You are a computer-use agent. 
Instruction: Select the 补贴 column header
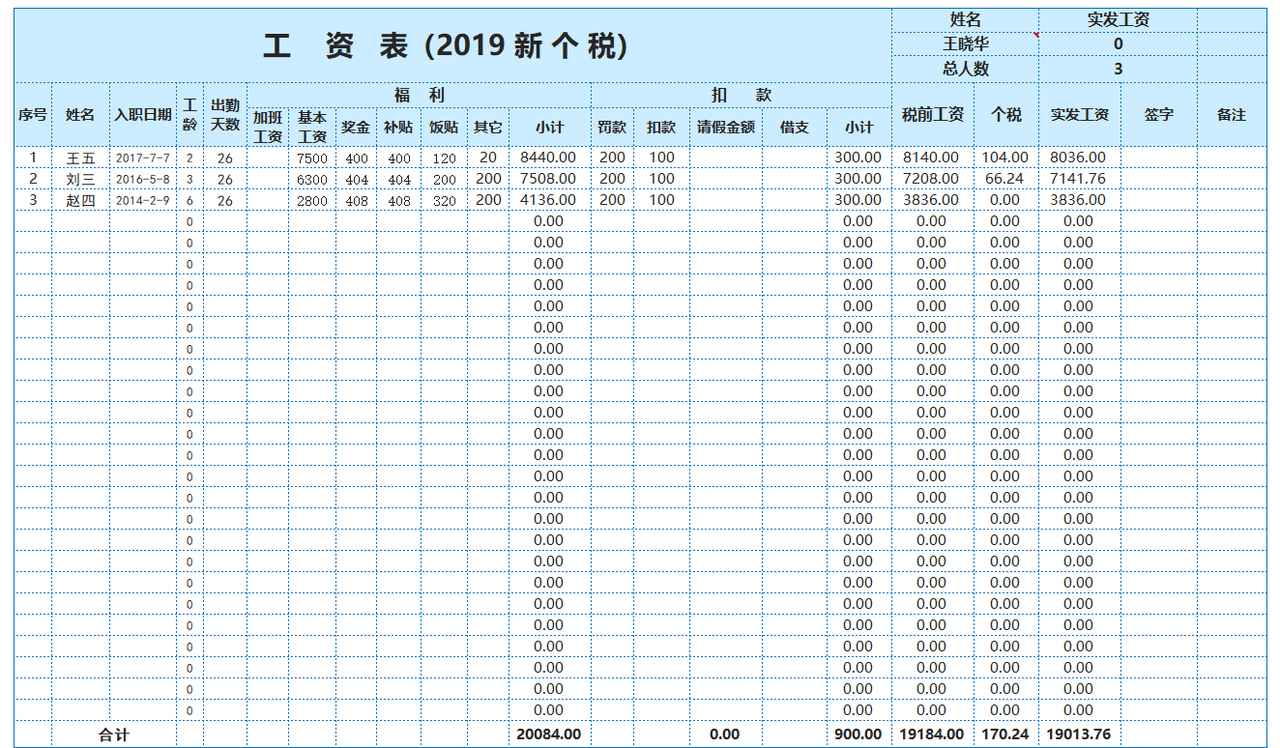pos(398,127)
